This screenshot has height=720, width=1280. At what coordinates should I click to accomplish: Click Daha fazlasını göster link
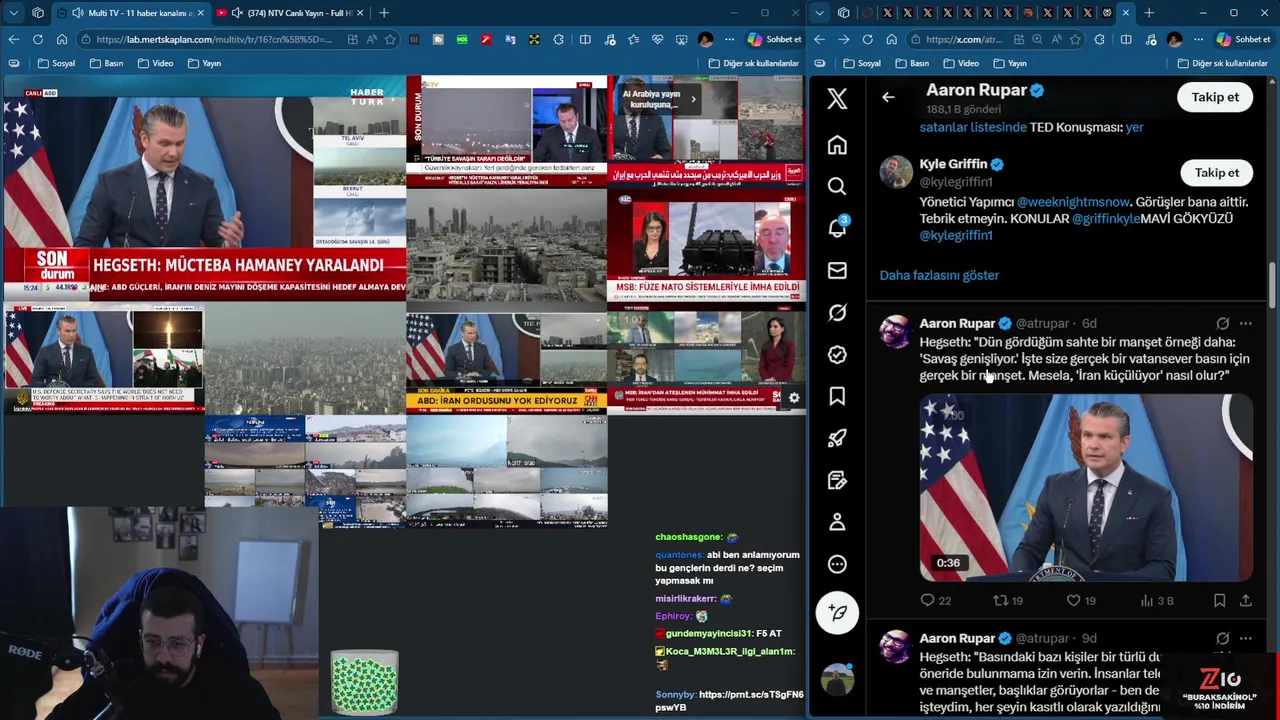[x=939, y=275]
